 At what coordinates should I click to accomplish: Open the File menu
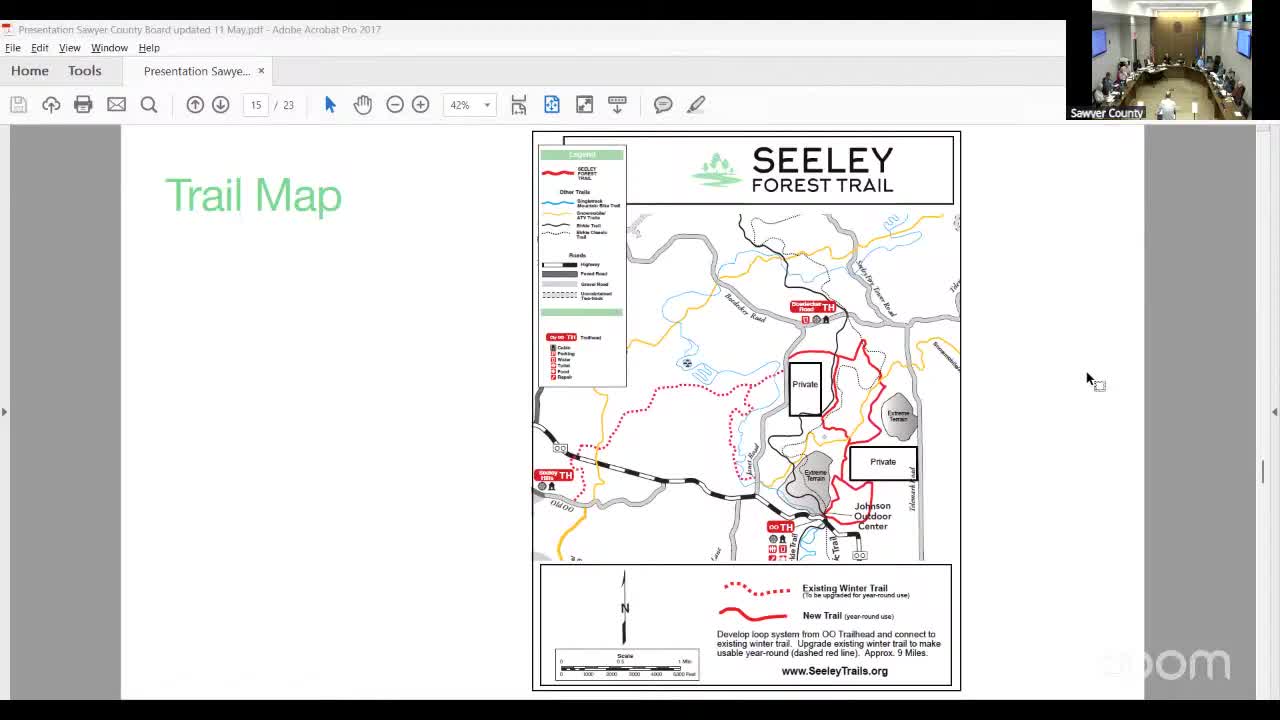pos(13,48)
